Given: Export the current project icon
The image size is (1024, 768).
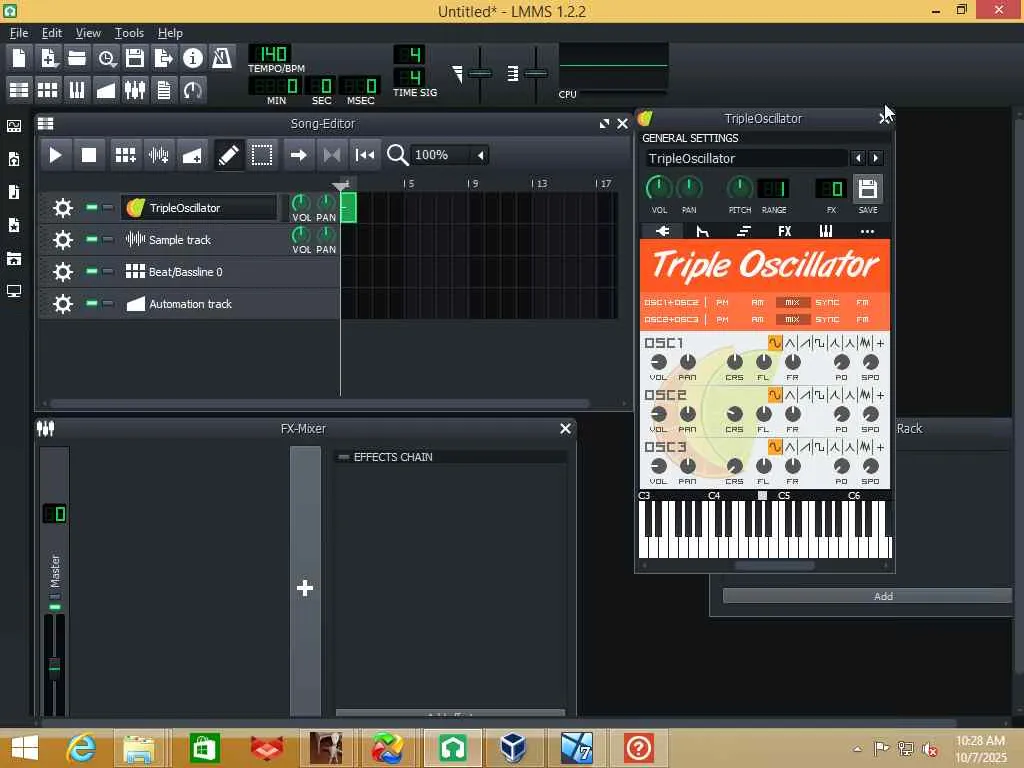Looking at the screenshot, I should 164,58.
